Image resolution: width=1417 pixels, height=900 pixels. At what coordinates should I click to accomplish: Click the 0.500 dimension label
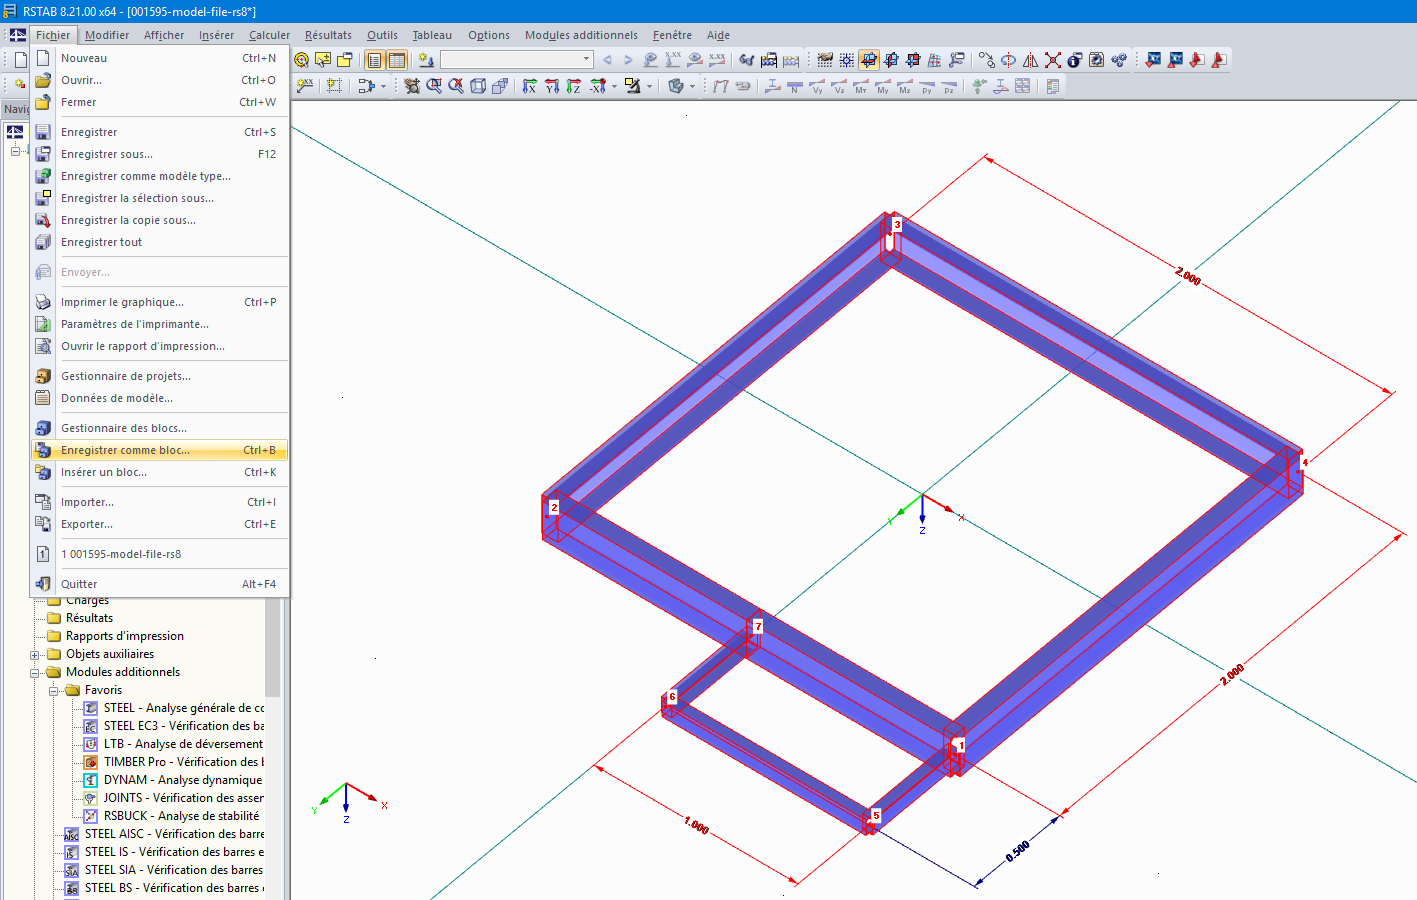pos(1018,851)
